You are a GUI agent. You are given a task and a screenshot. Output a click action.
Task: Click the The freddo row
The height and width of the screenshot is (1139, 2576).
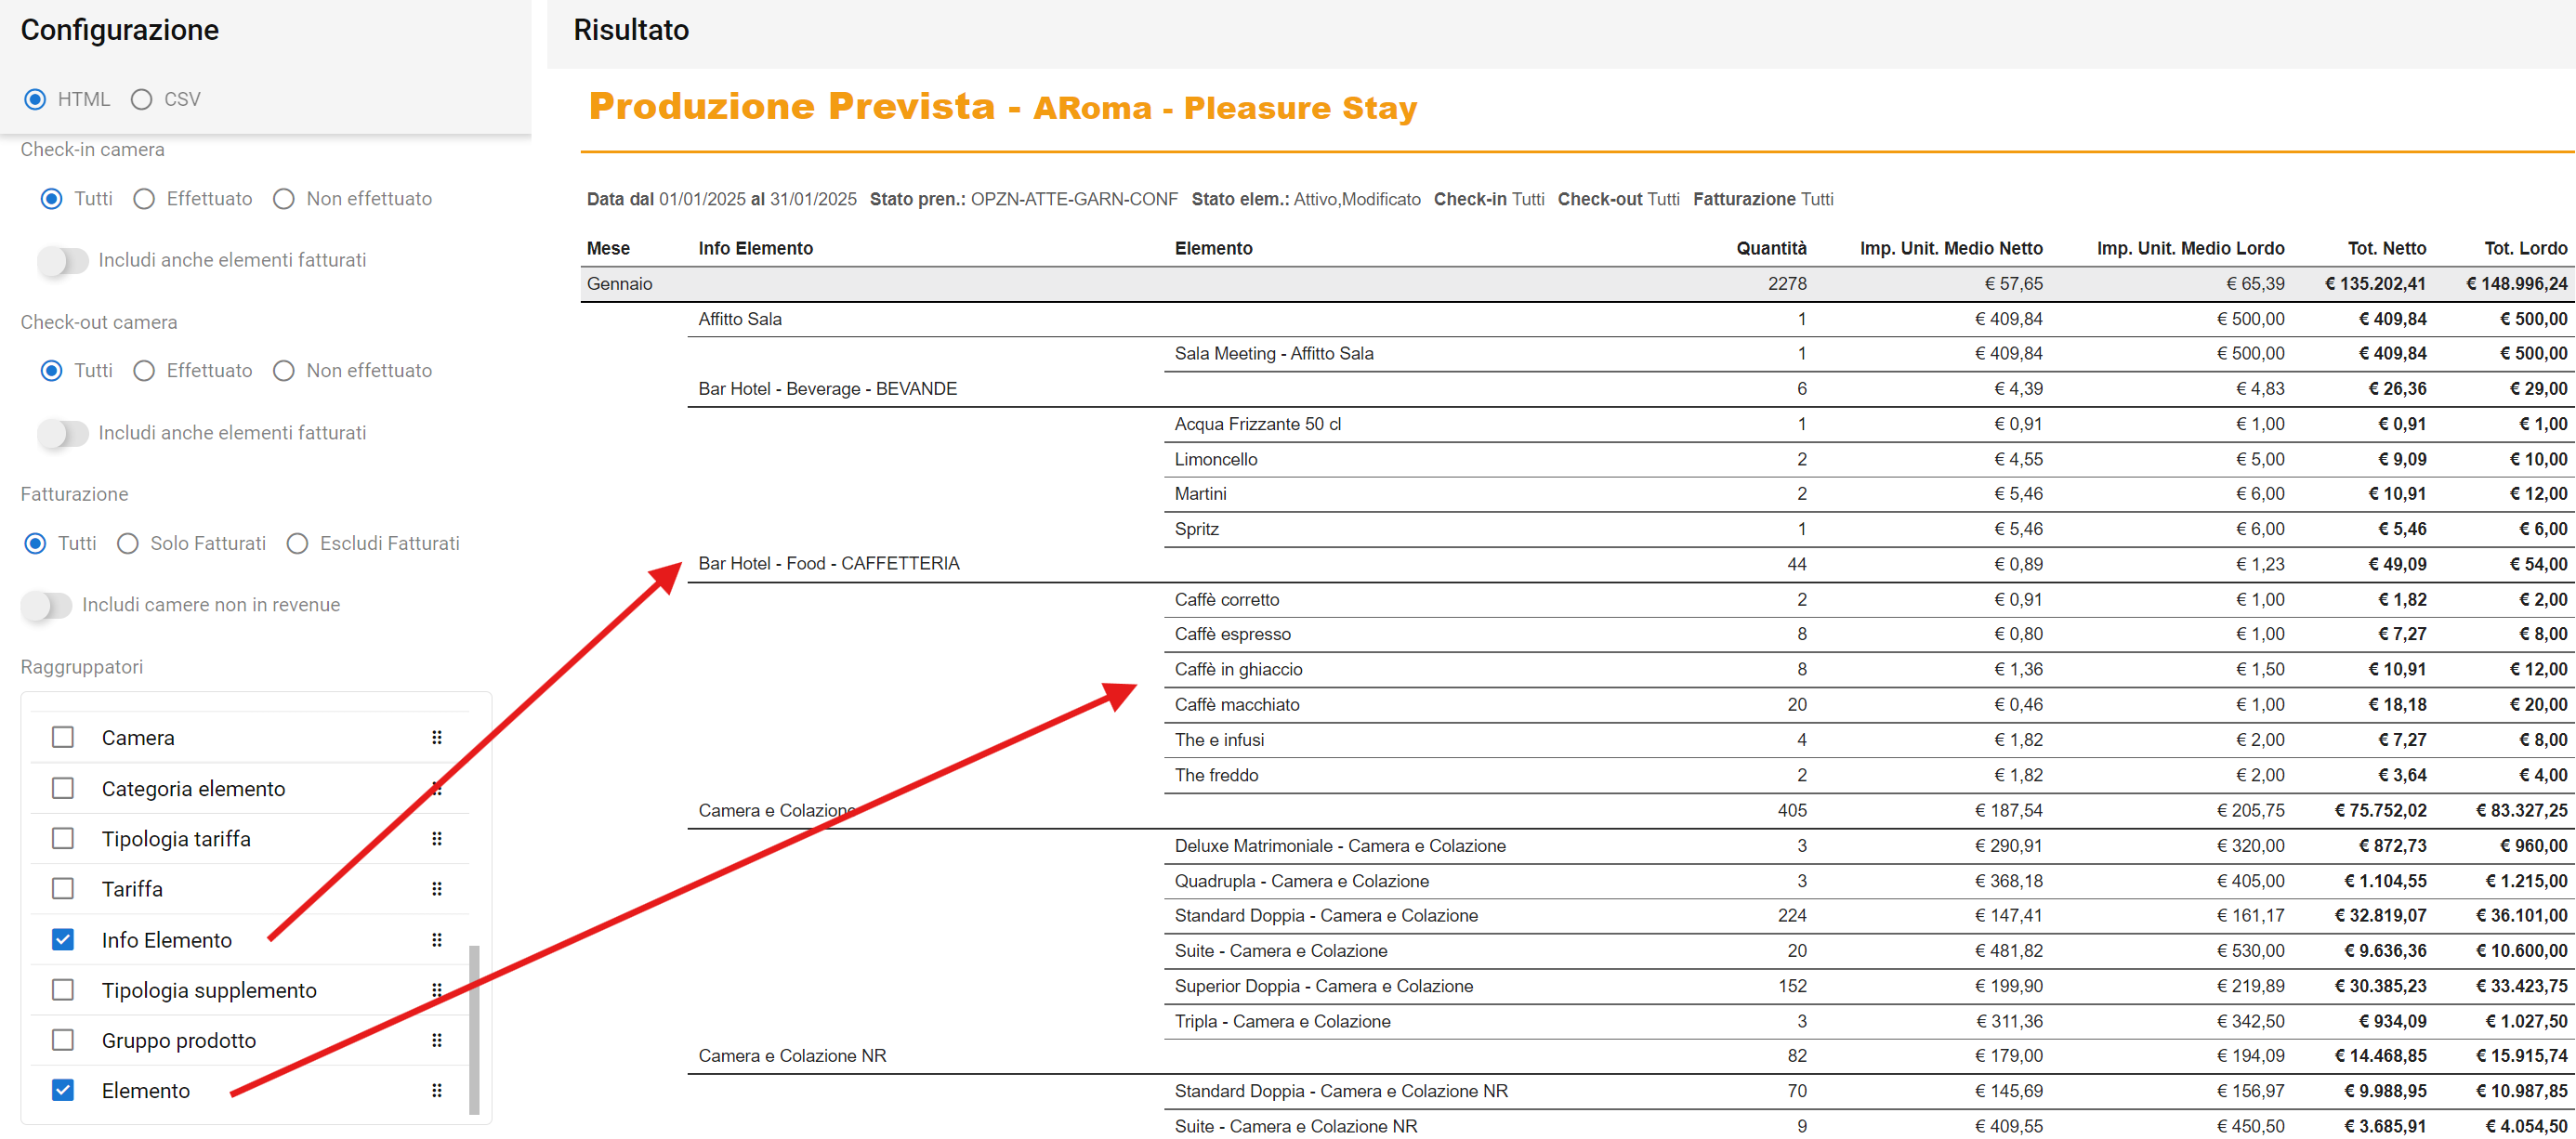pos(1869,776)
